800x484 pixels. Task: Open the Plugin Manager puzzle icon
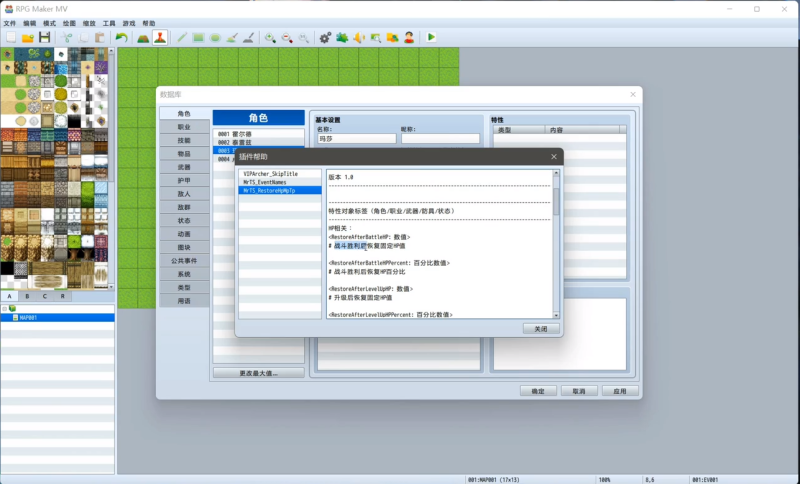342,37
